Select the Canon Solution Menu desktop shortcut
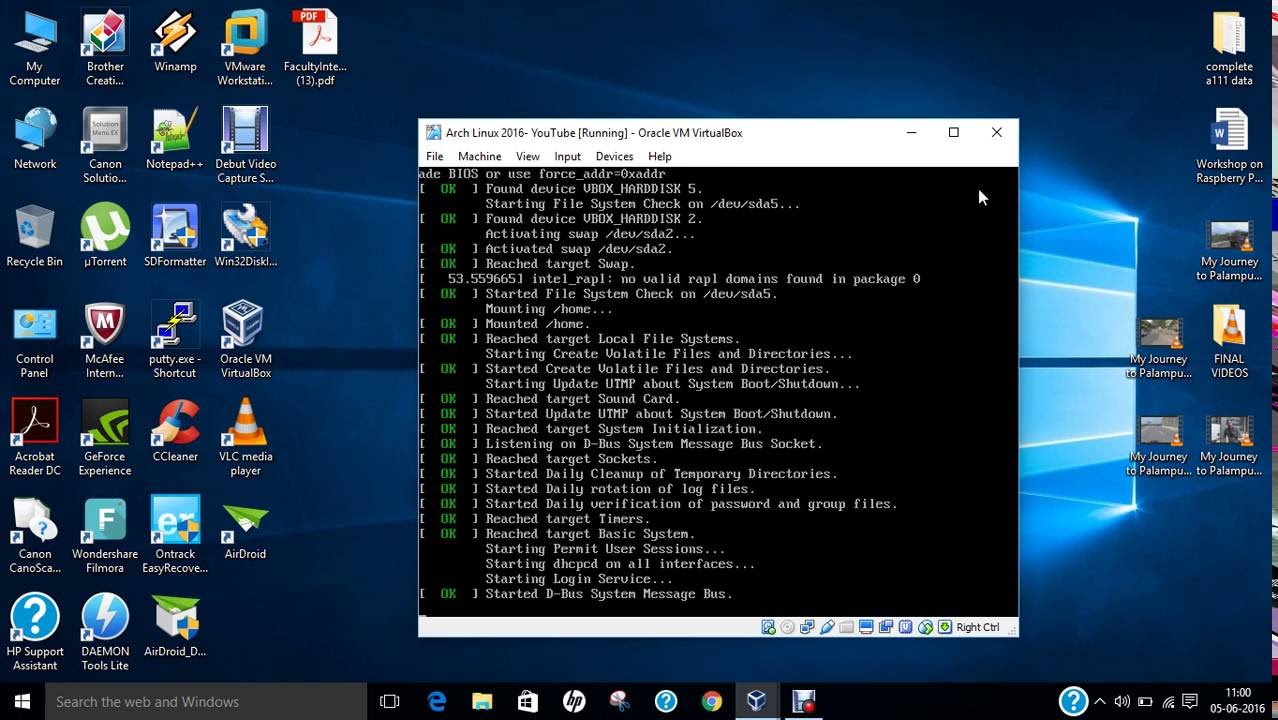Image resolution: width=1278 pixels, height=720 pixels. [x=105, y=146]
